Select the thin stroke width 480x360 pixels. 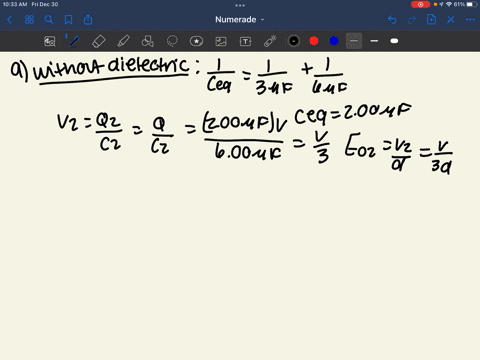coord(354,41)
